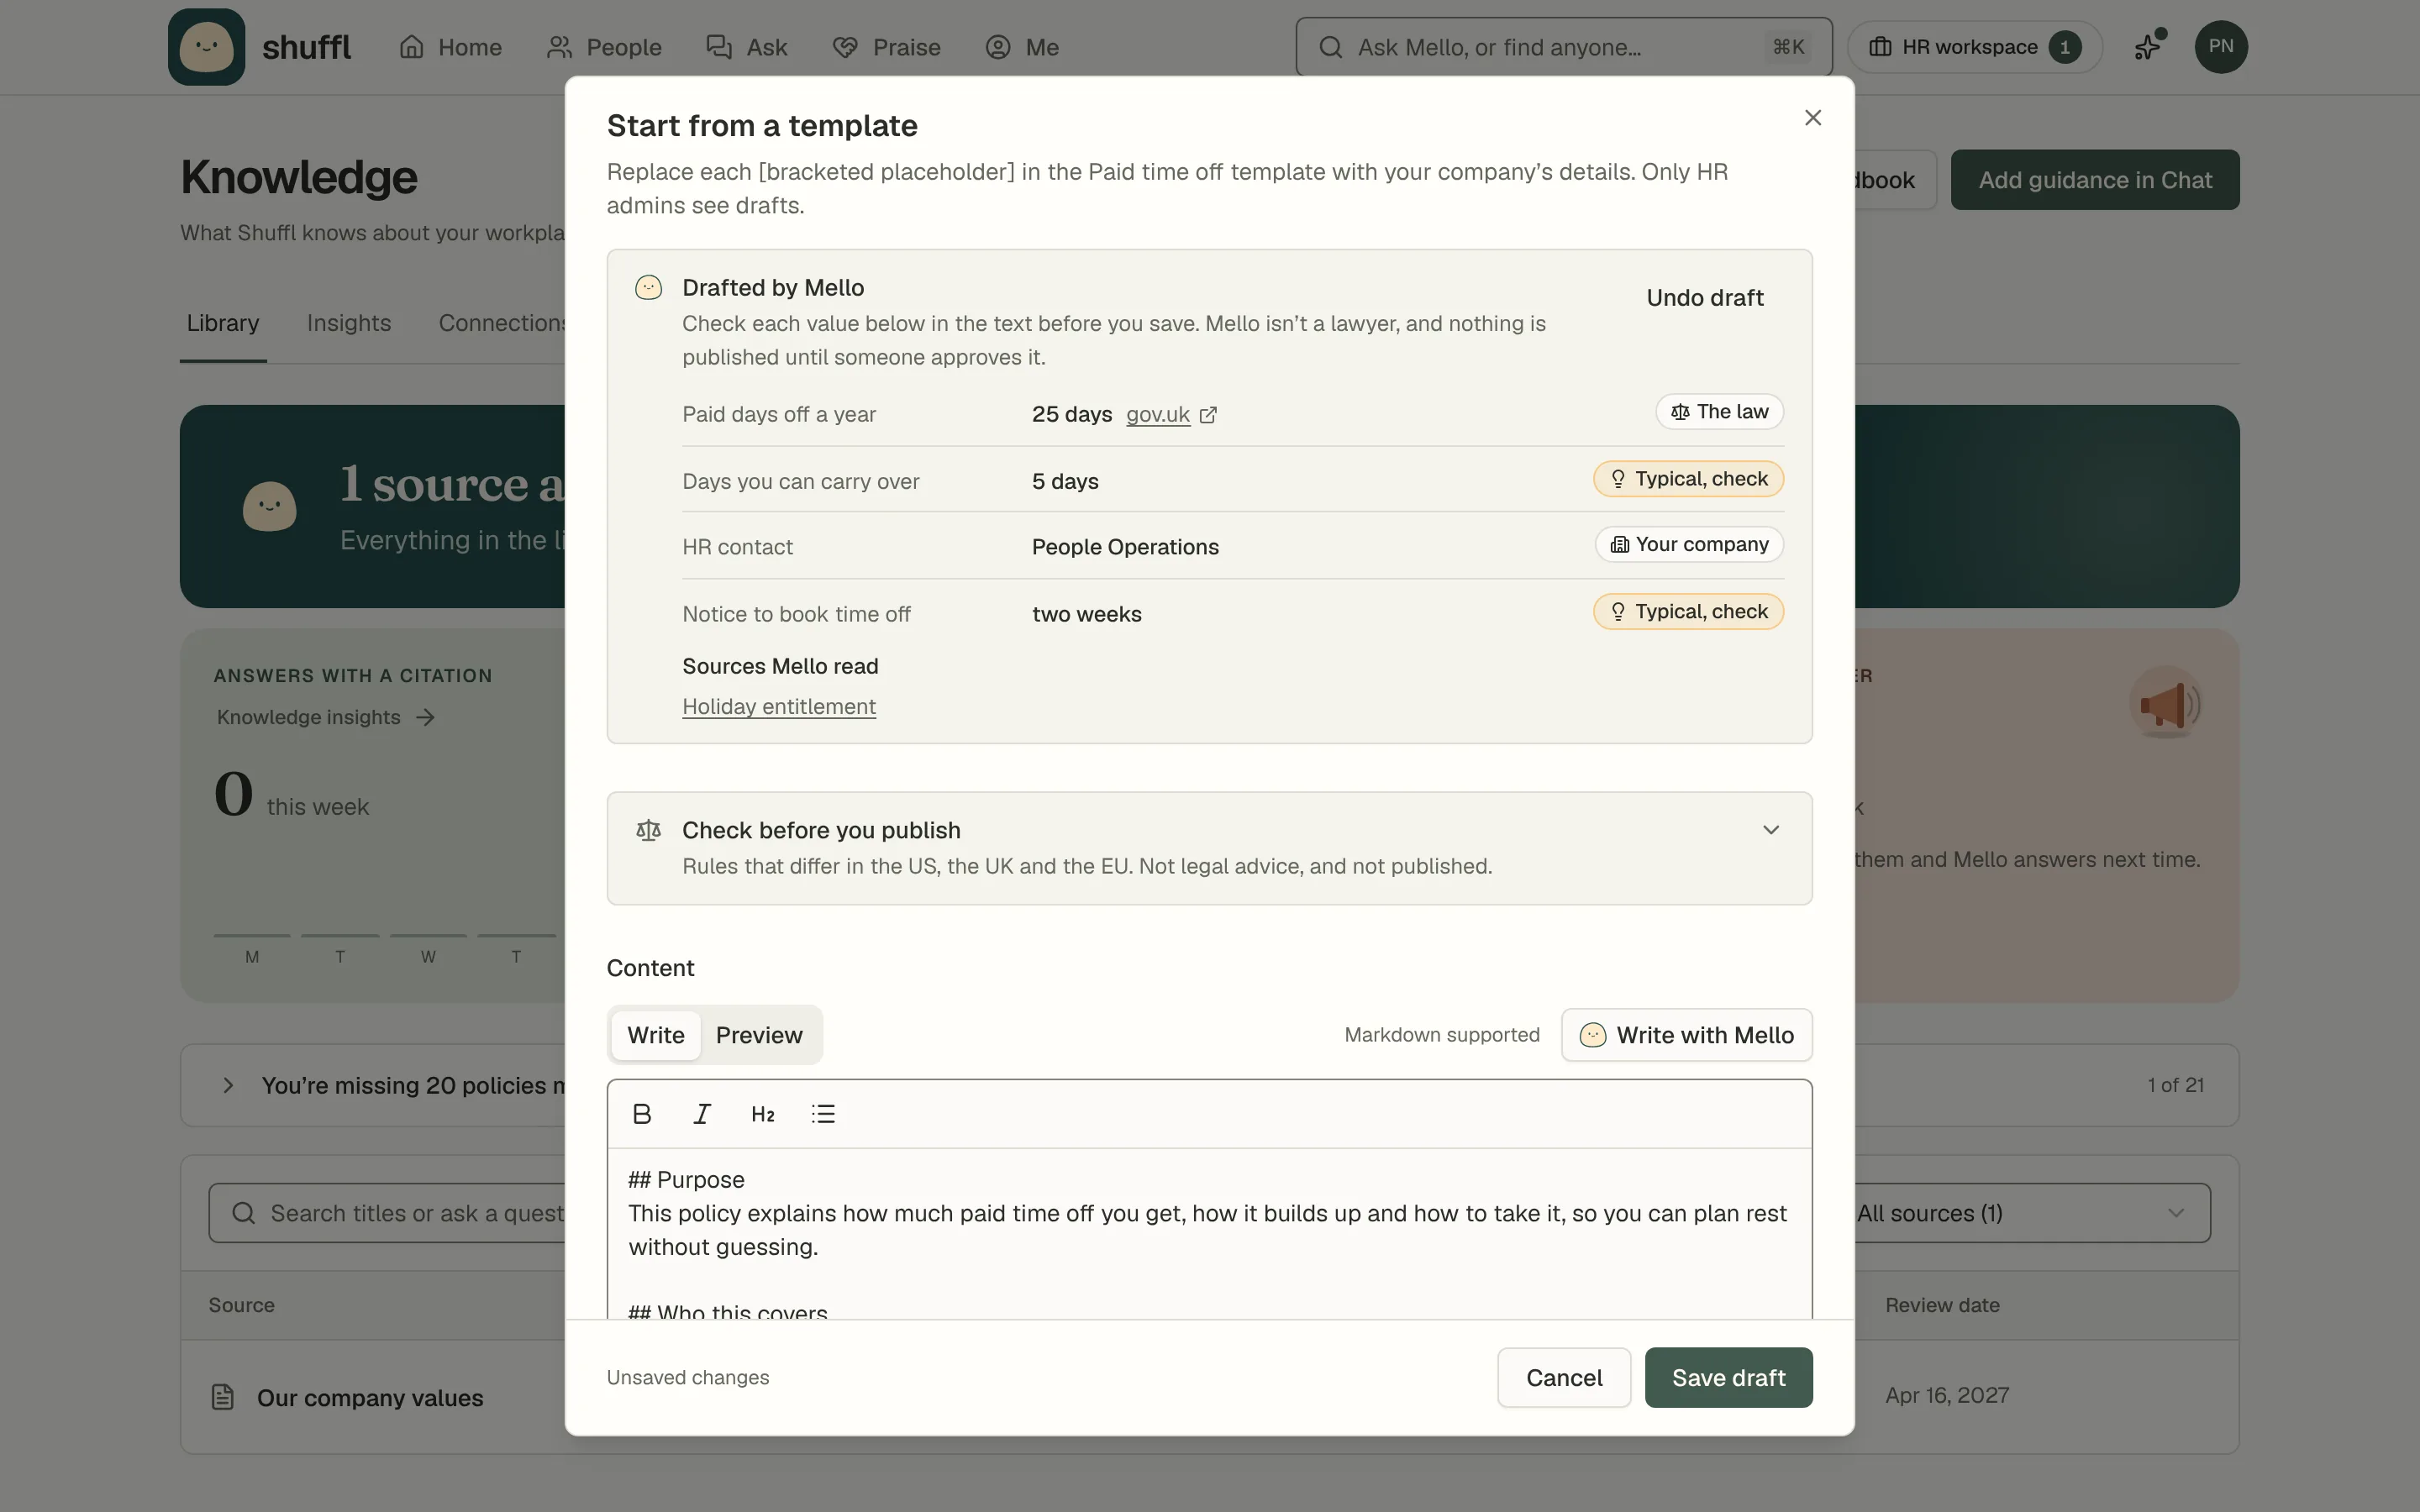
Task: Toggle italic formatting in editor toolbar
Action: 702,1114
